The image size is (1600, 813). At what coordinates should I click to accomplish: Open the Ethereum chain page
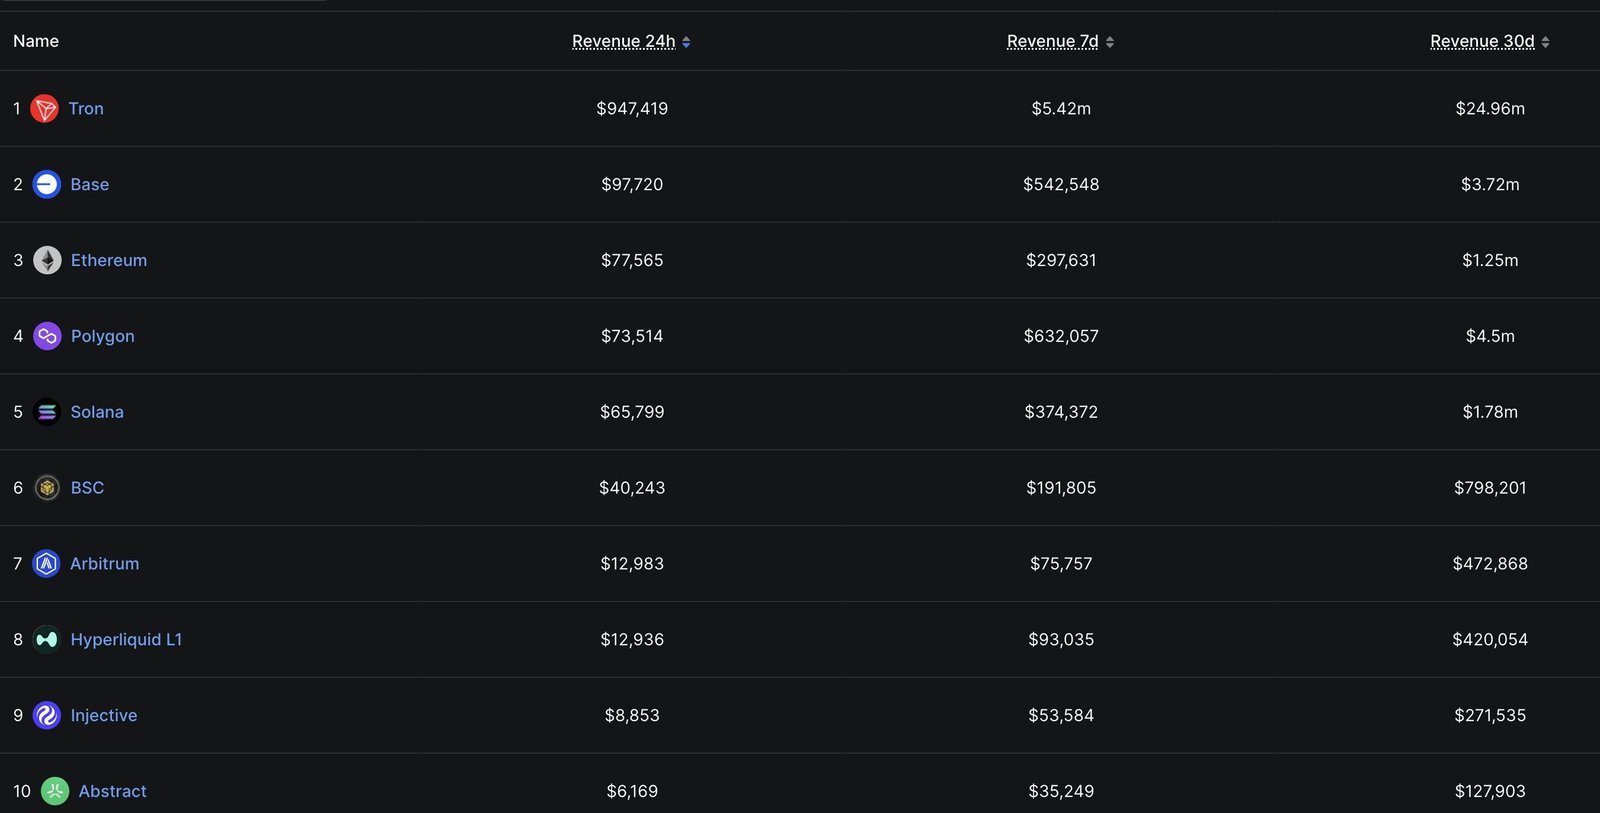[x=109, y=261]
